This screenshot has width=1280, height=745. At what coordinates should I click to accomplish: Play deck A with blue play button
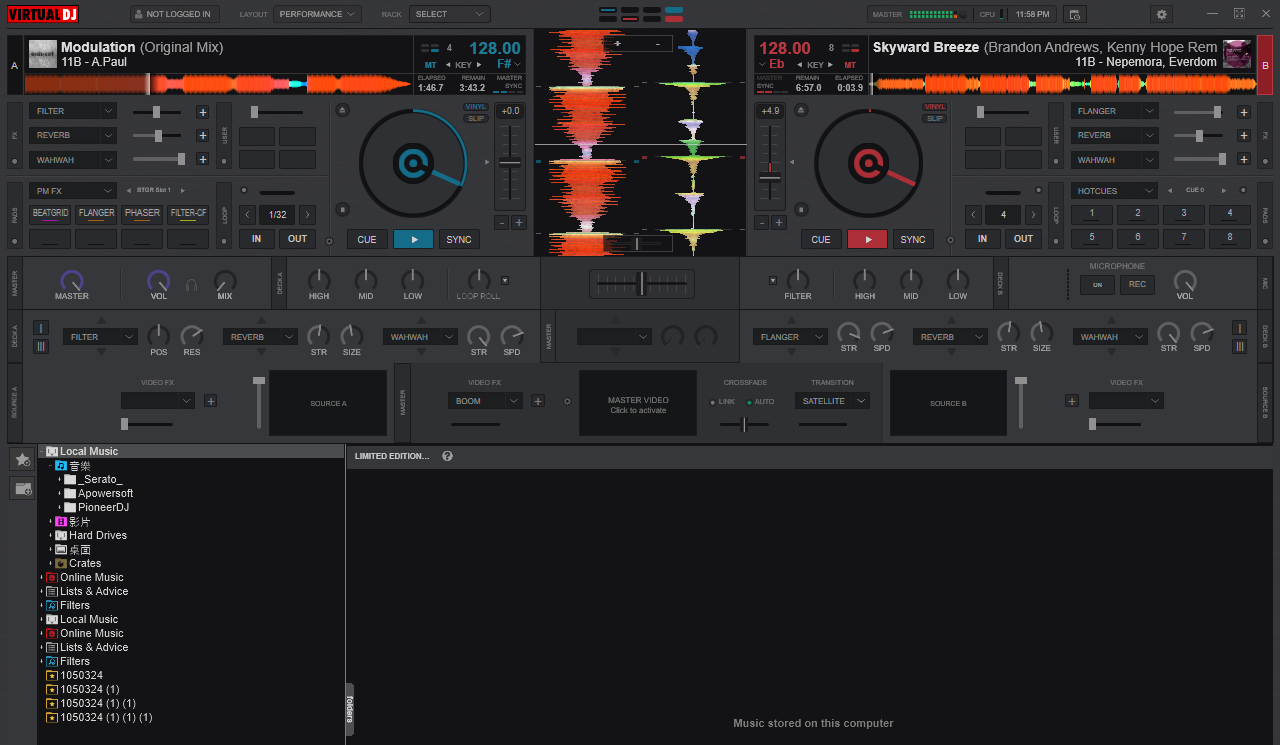pos(413,239)
